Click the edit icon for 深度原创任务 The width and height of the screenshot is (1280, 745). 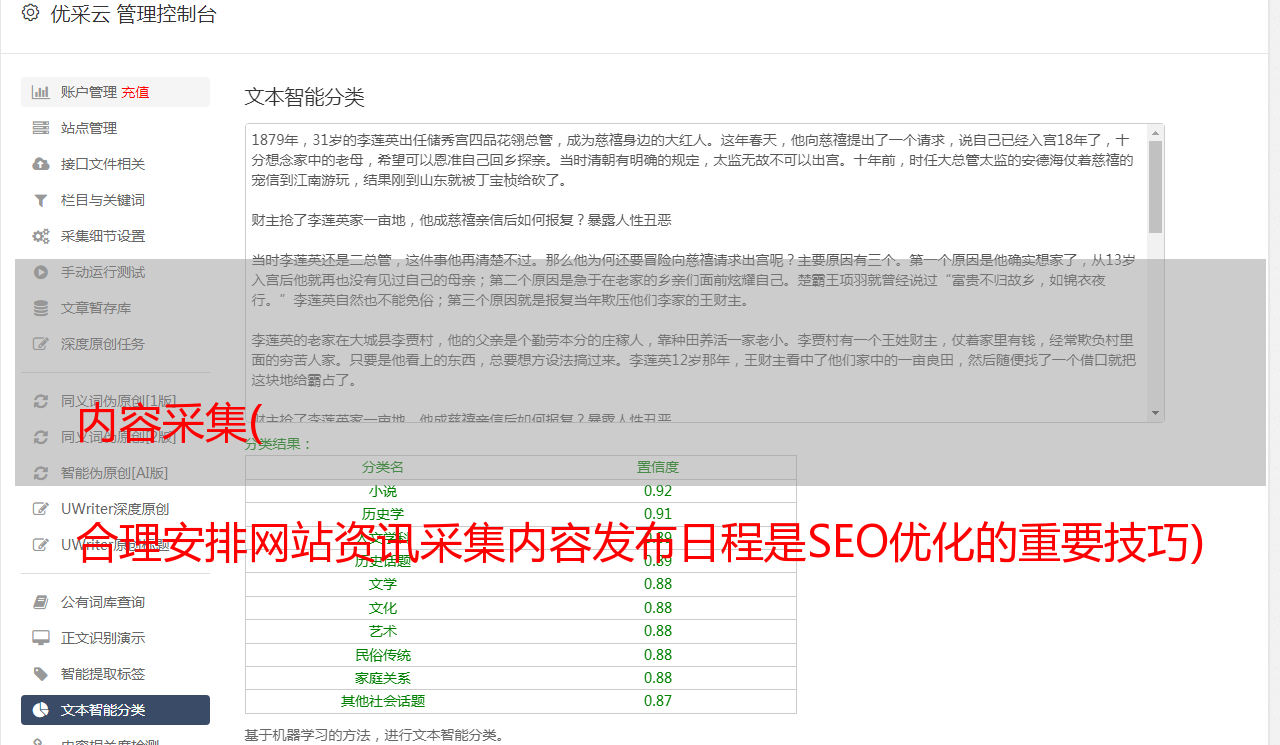pyautogui.click(x=41, y=344)
